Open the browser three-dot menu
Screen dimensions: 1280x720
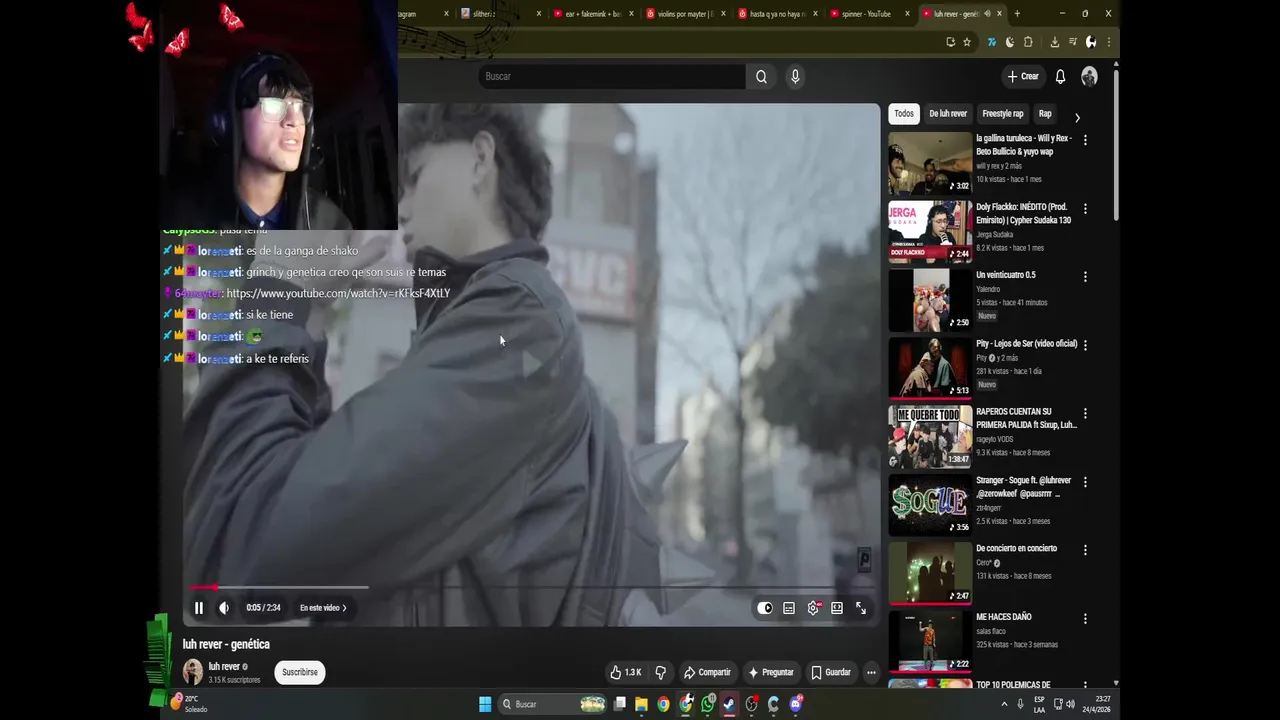(1108, 42)
